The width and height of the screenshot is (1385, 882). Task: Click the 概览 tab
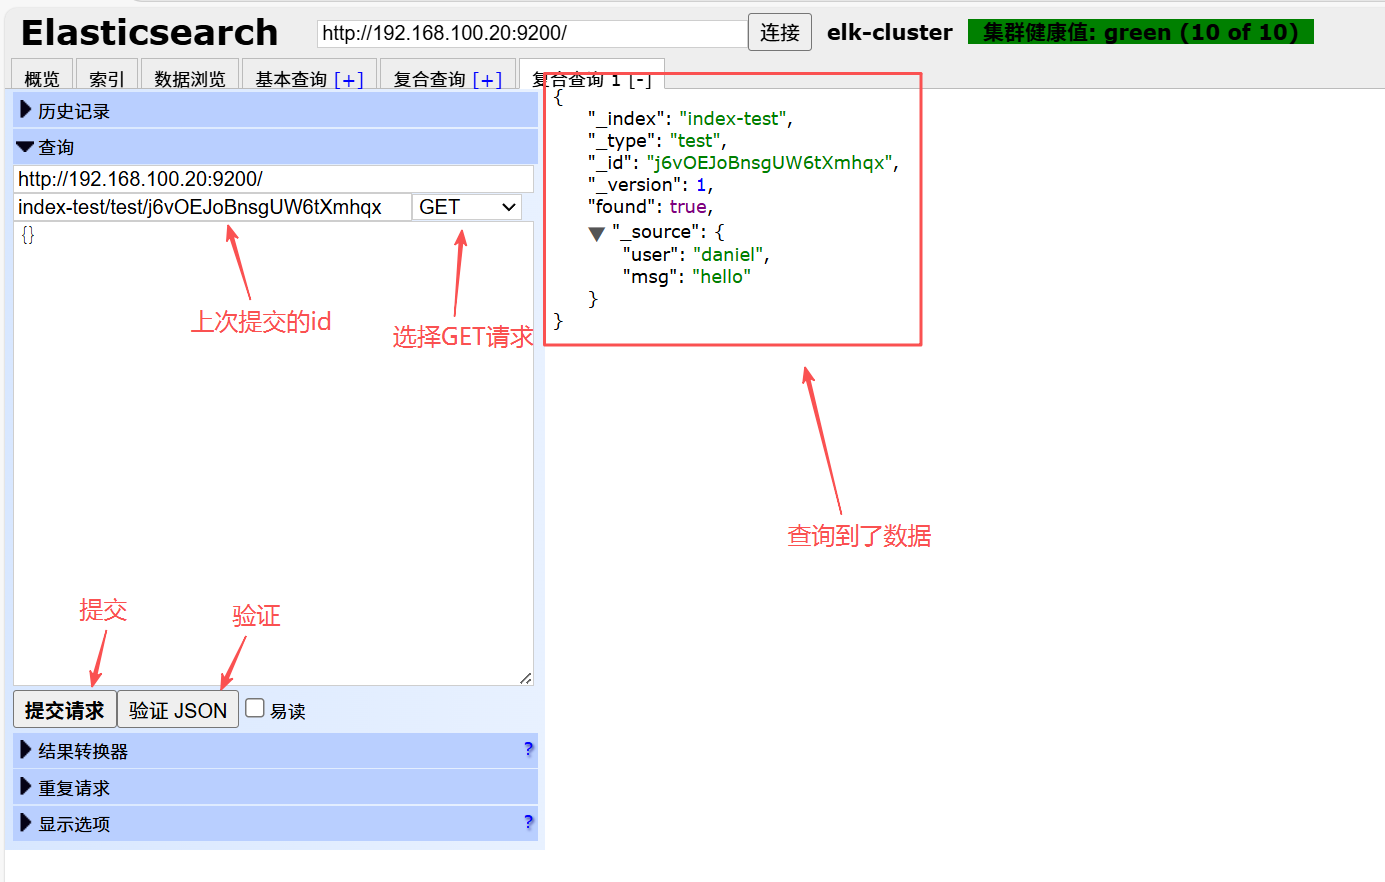coord(42,78)
